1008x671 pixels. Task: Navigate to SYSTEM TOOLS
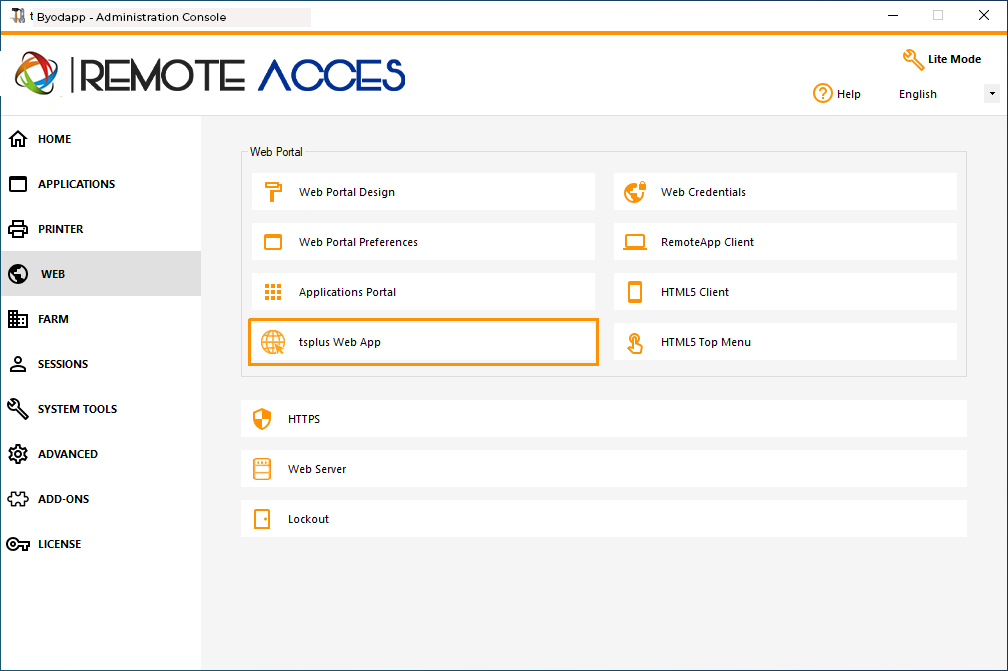tap(101, 409)
